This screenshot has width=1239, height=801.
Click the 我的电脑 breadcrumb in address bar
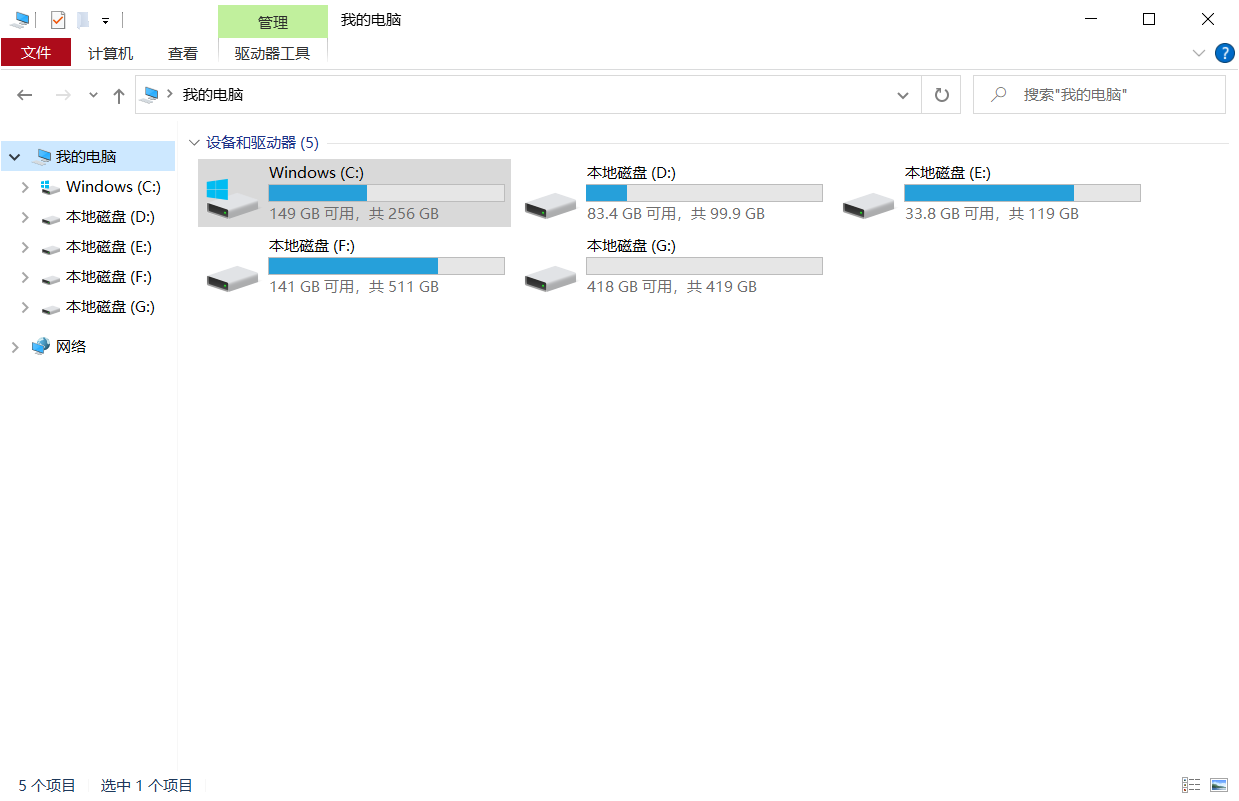(x=213, y=95)
